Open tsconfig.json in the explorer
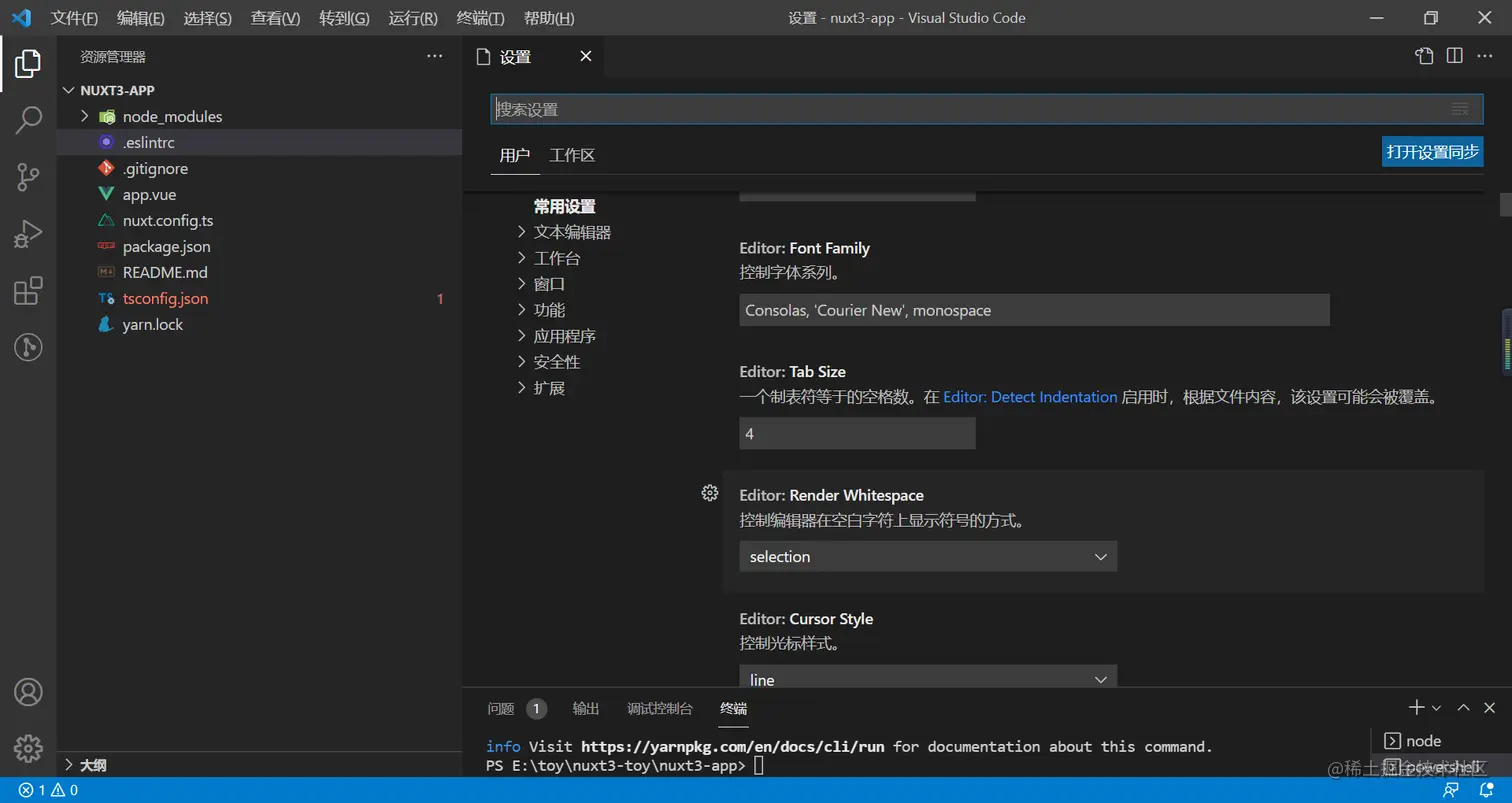The image size is (1512, 803). [165, 298]
